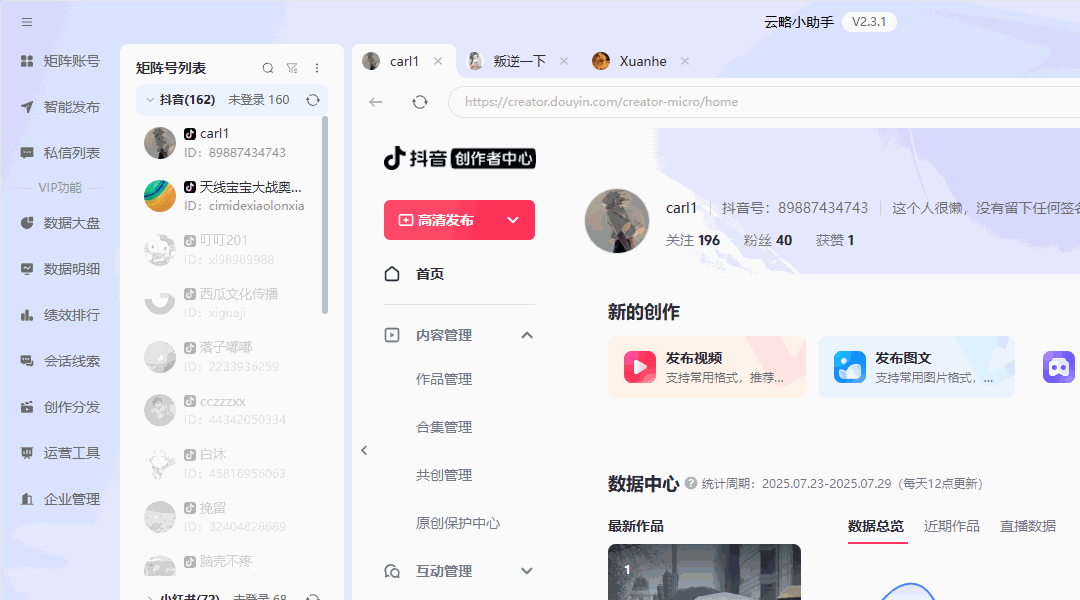Open 私信列表 in the sidebar

(x=61, y=153)
